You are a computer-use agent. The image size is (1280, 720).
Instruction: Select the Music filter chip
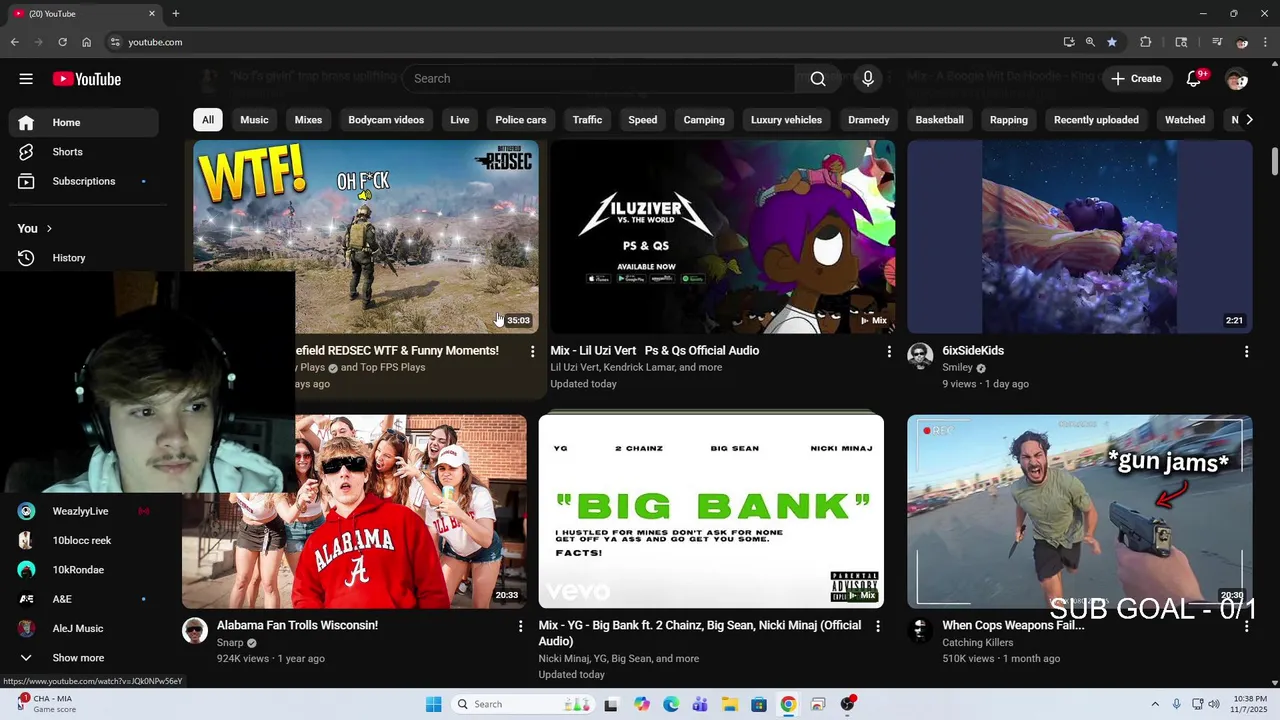(x=254, y=120)
